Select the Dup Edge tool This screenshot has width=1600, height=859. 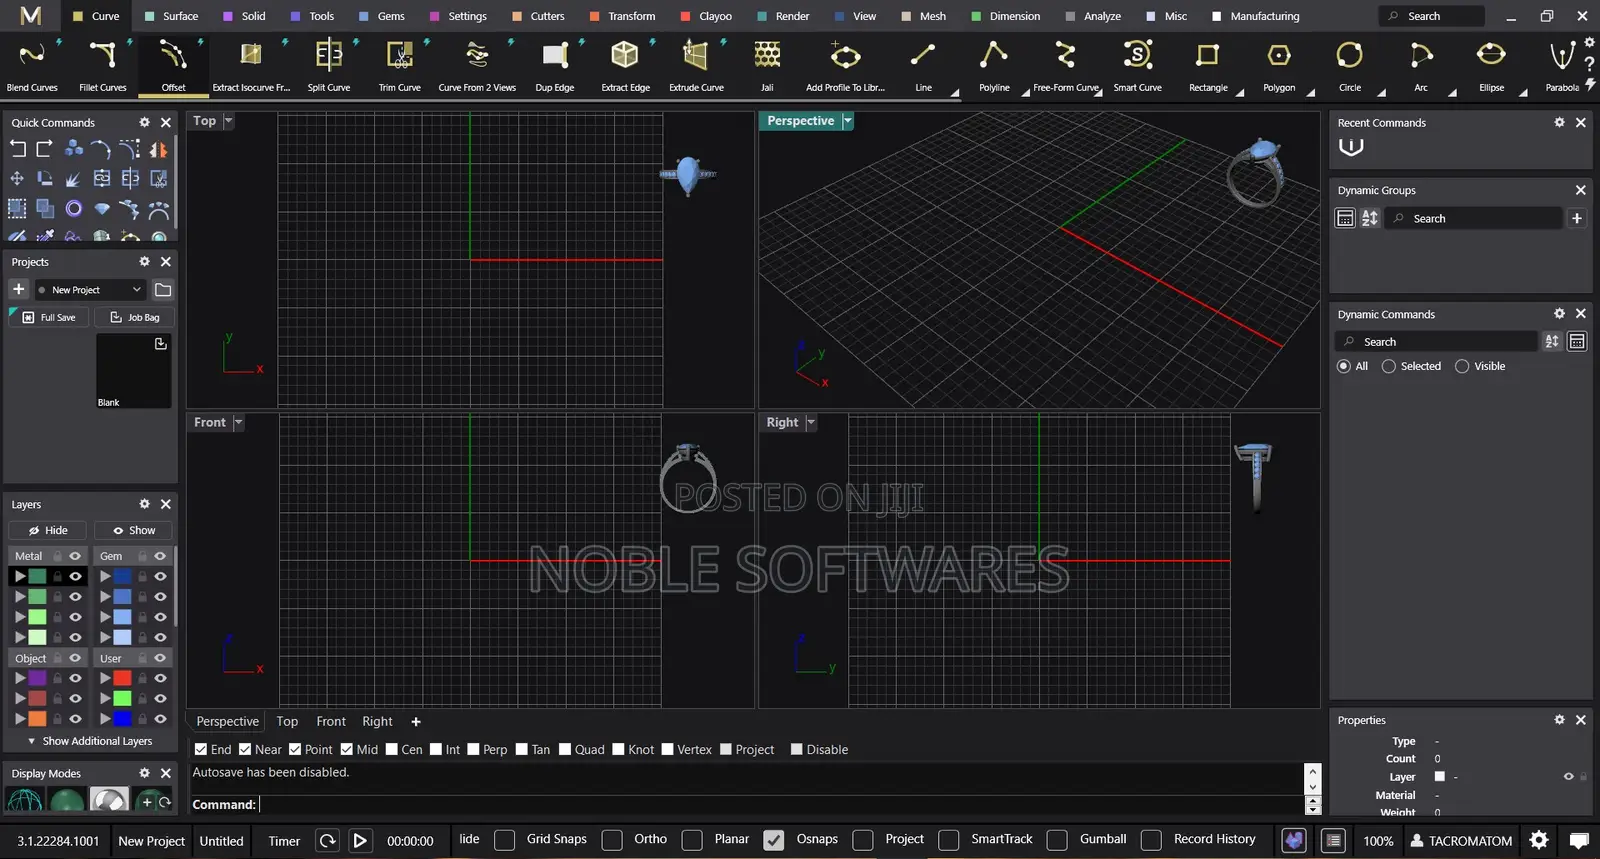[x=555, y=66]
